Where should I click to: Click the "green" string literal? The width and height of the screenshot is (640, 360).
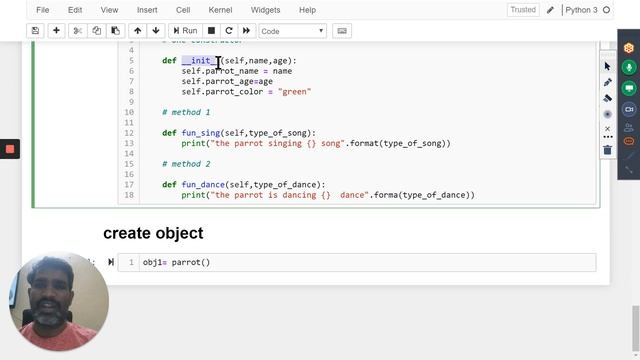(x=295, y=92)
